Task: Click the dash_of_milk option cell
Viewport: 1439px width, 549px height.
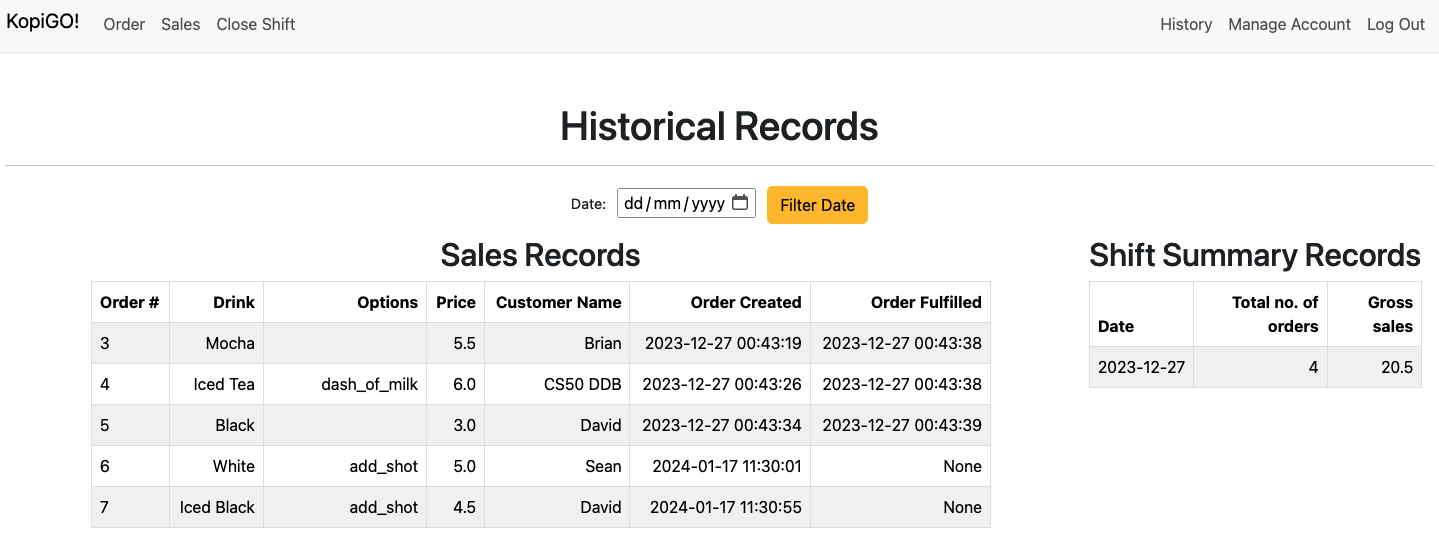Action: (x=369, y=384)
